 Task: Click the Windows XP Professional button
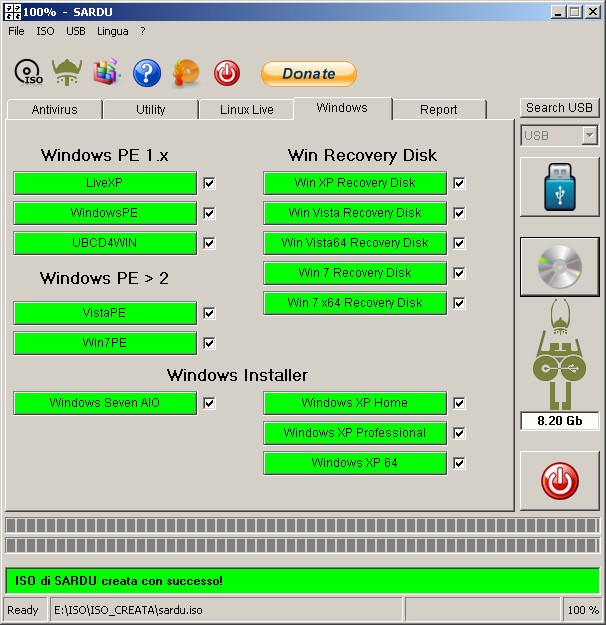pyautogui.click(x=355, y=433)
